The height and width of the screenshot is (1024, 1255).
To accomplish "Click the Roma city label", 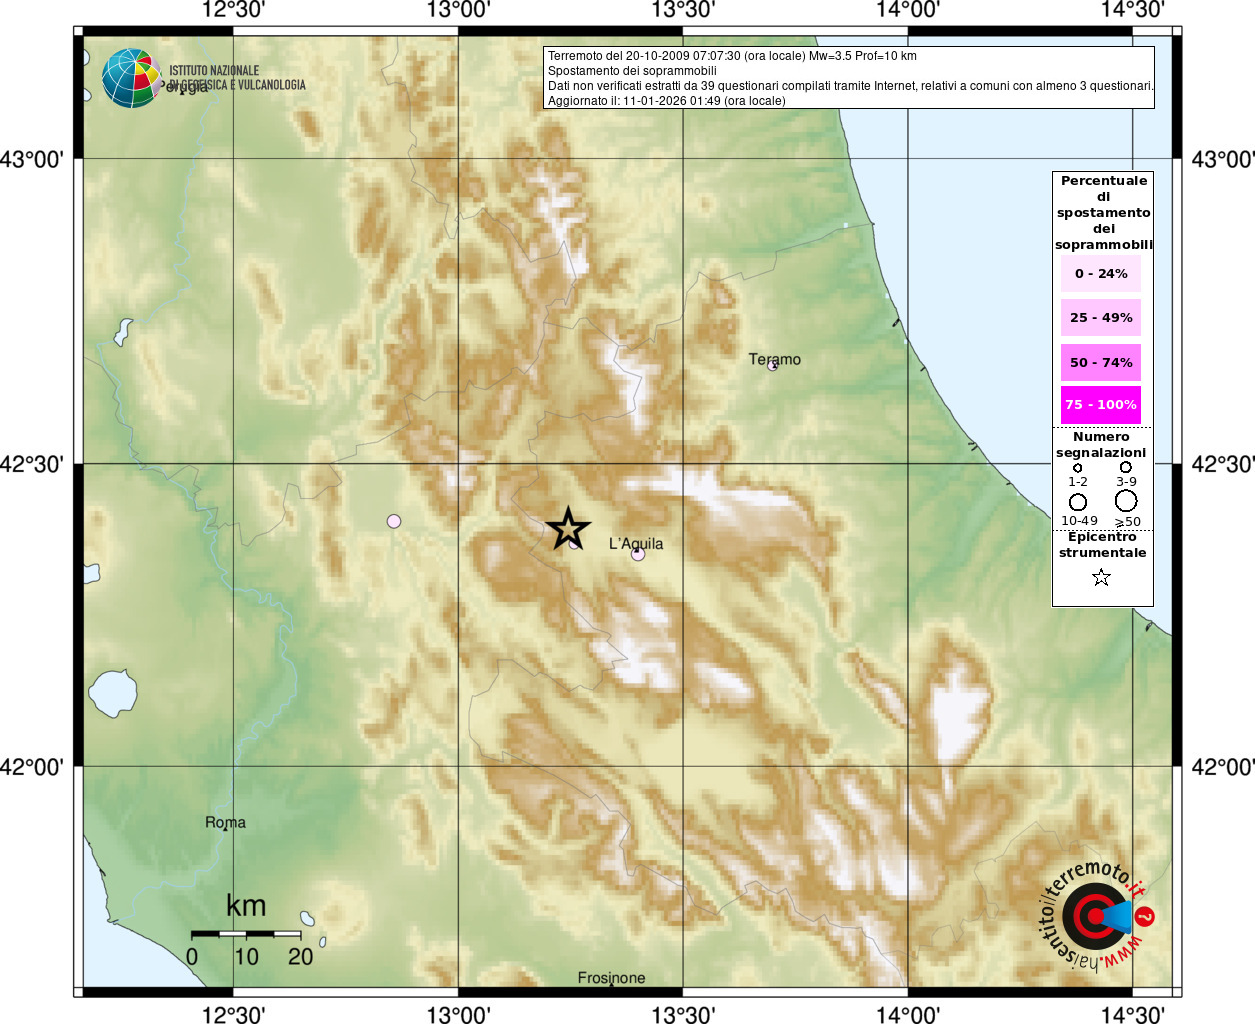I will 225,822.
